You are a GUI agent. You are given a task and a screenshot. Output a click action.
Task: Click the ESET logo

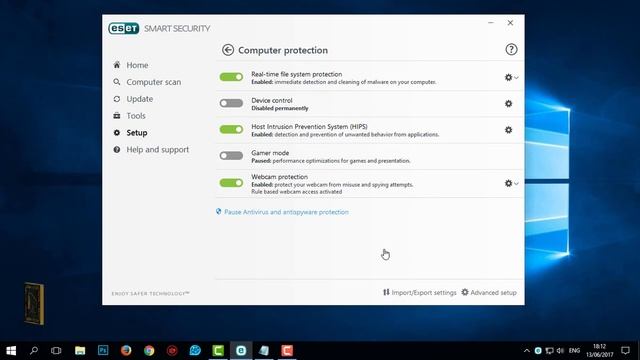tap(124, 28)
